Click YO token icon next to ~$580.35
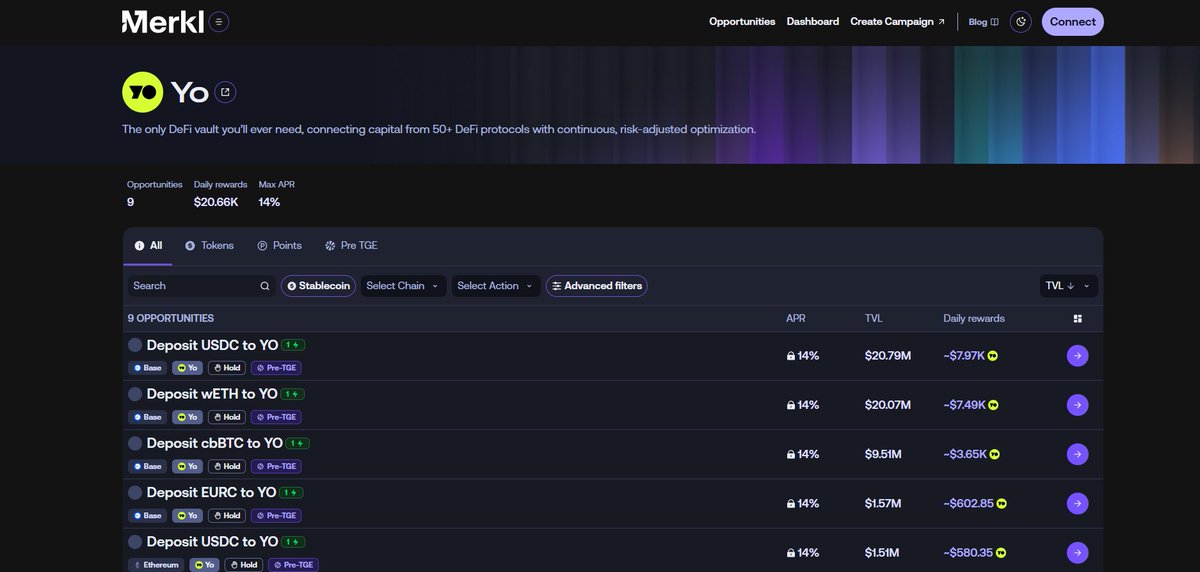The height and width of the screenshot is (572, 1200). click(1000, 552)
